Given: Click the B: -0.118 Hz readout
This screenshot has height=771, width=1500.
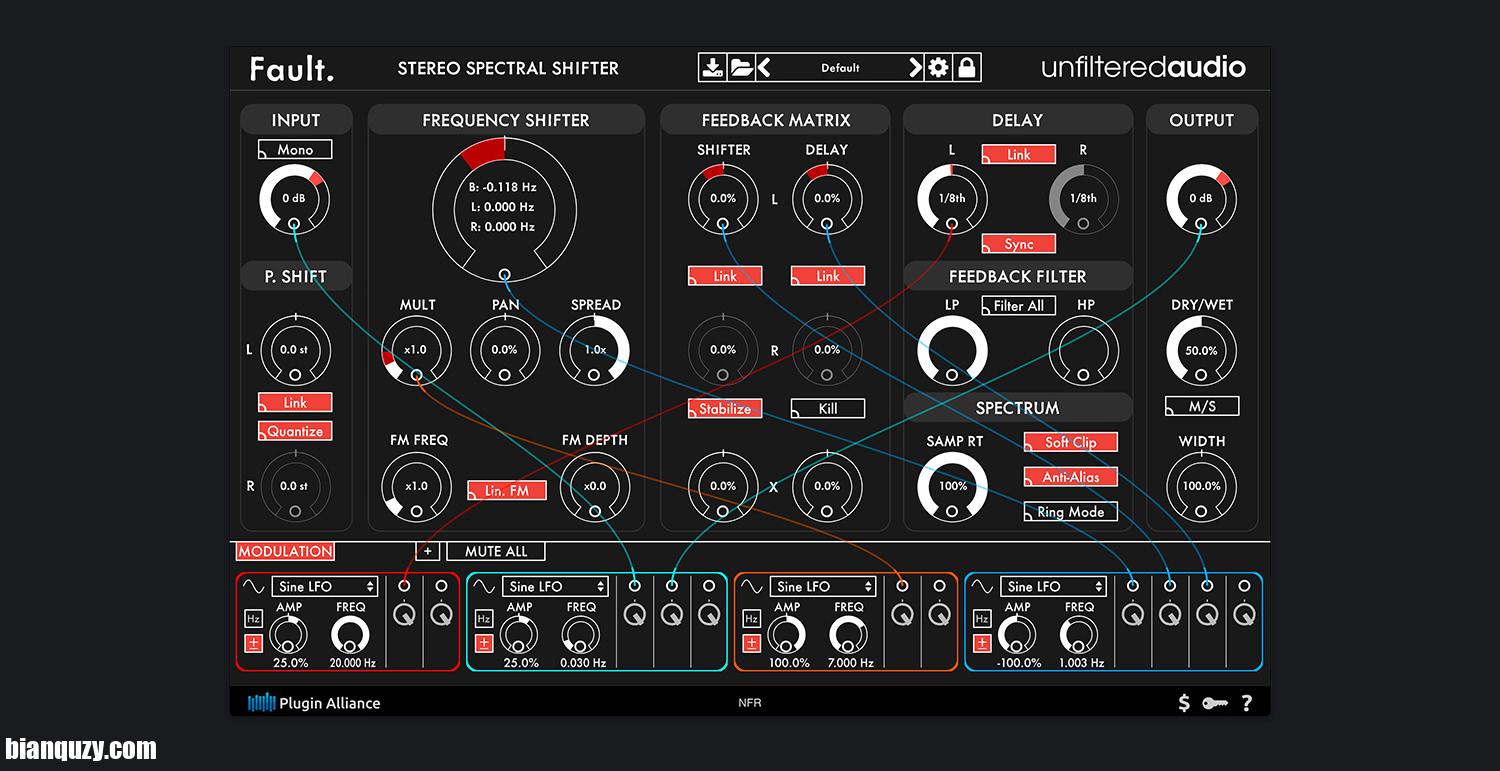Looking at the screenshot, I should pyautogui.click(x=503, y=187).
